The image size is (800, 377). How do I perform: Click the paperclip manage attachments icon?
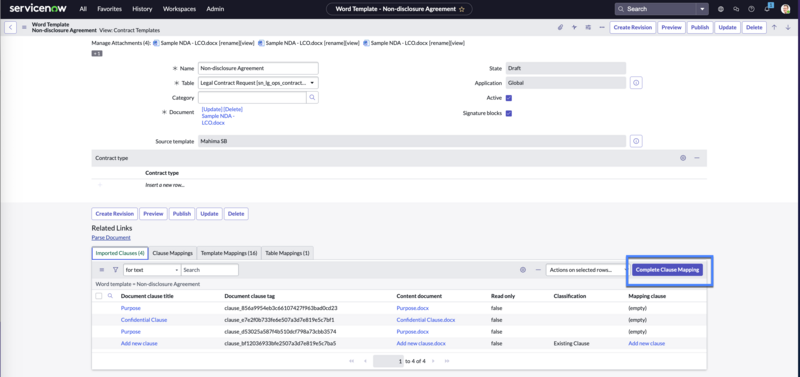pos(560,28)
